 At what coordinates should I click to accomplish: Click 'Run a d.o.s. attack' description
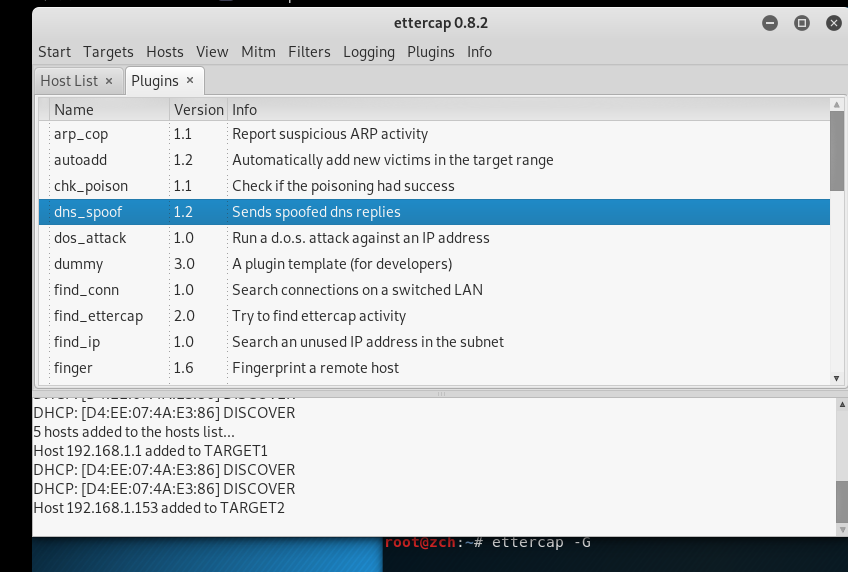361,238
